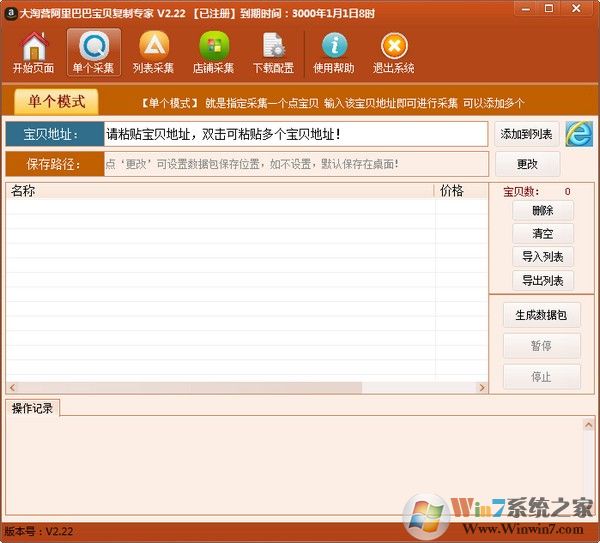Click the 暂停 pause button
The width and height of the screenshot is (600, 543).
pos(541,346)
